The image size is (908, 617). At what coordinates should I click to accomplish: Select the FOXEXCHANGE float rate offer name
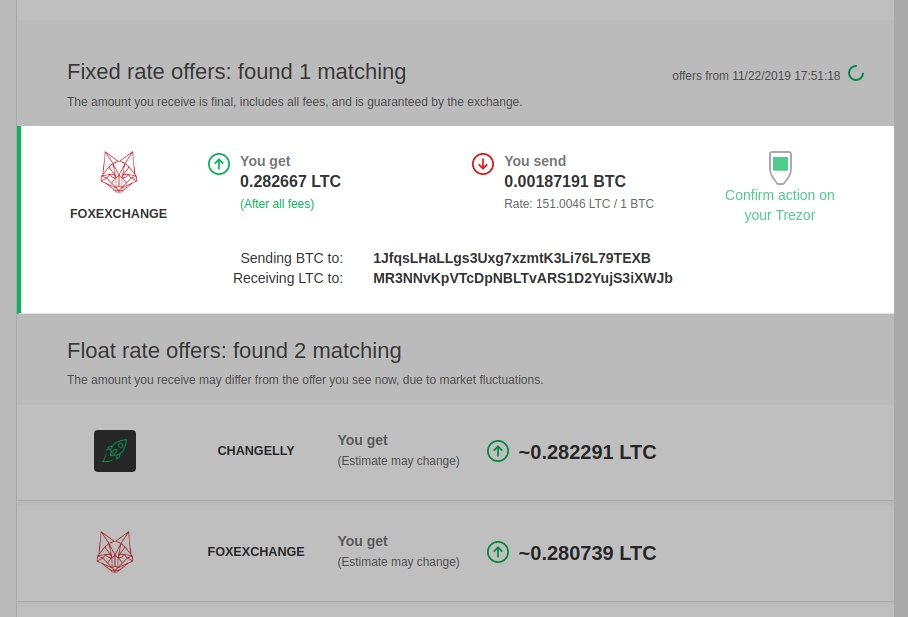pyautogui.click(x=256, y=552)
